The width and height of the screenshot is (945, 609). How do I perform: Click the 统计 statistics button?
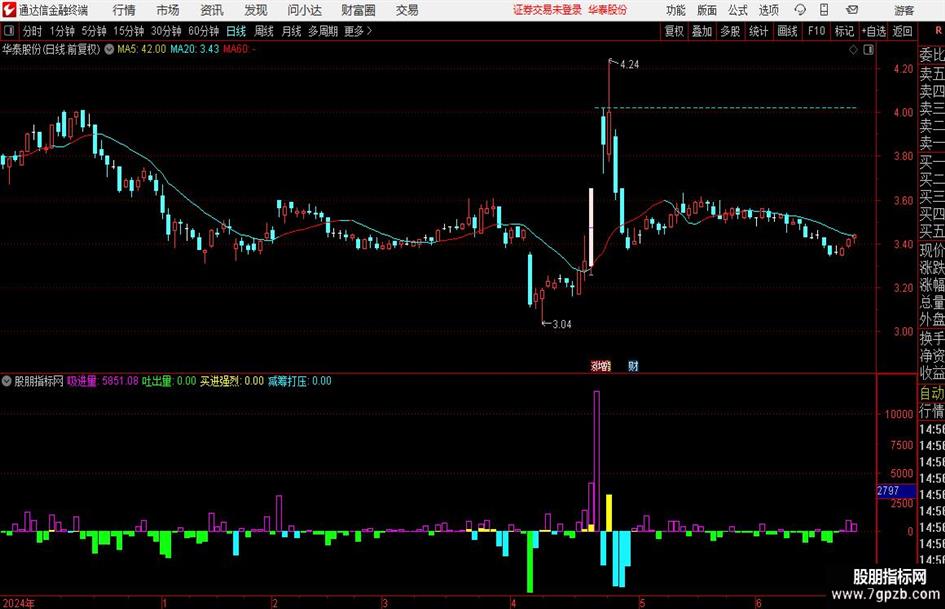(x=759, y=31)
